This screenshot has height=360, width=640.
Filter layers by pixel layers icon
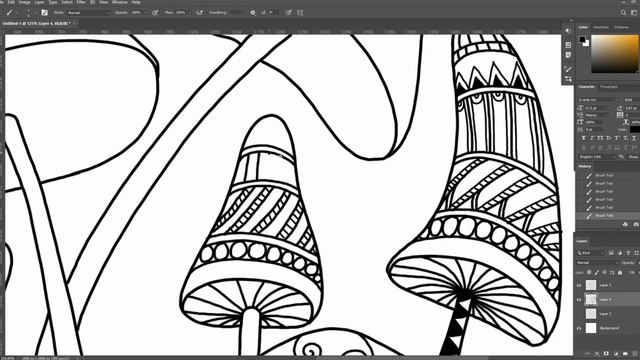(x=611, y=253)
